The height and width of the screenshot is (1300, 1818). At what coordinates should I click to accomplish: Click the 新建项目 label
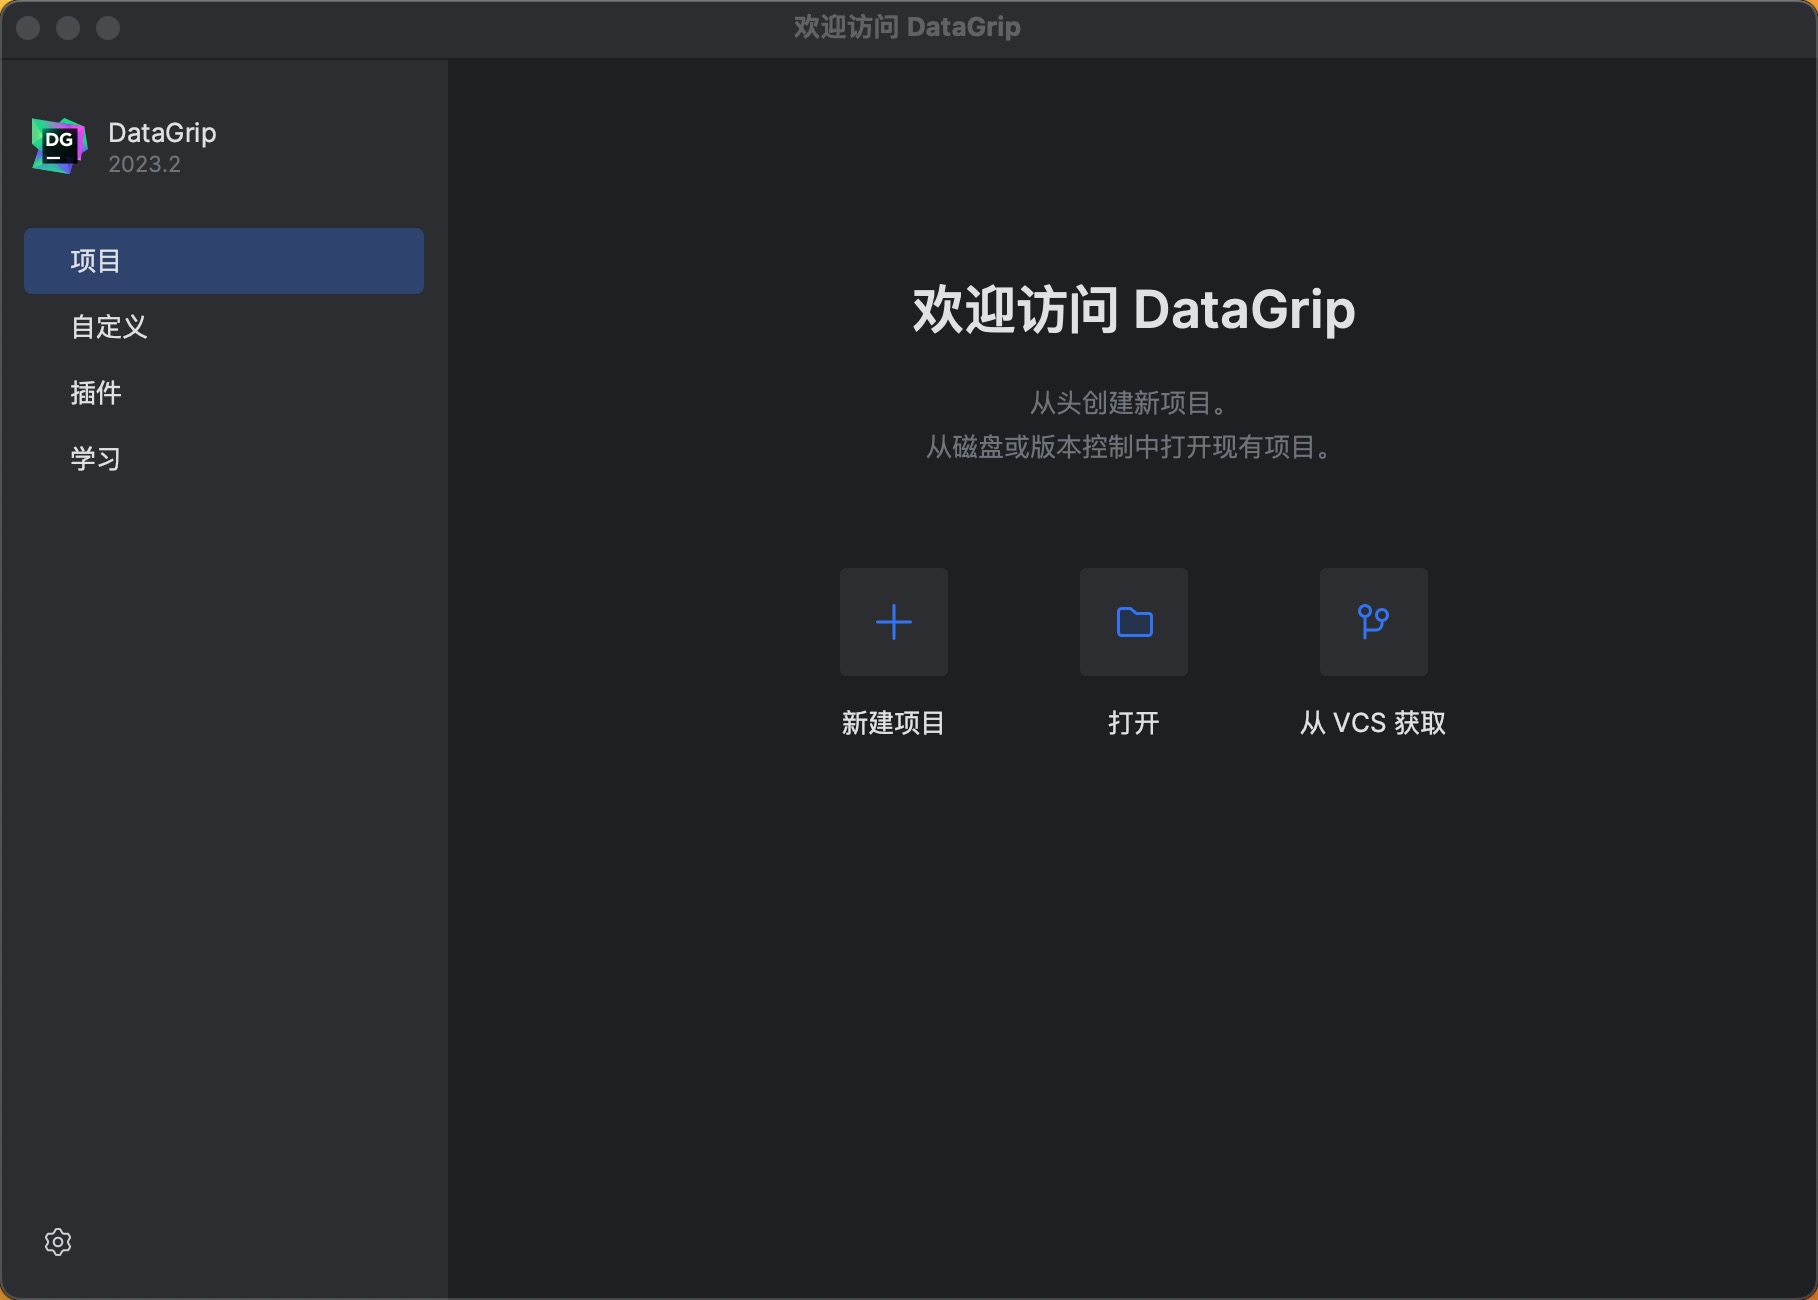click(893, 723)
